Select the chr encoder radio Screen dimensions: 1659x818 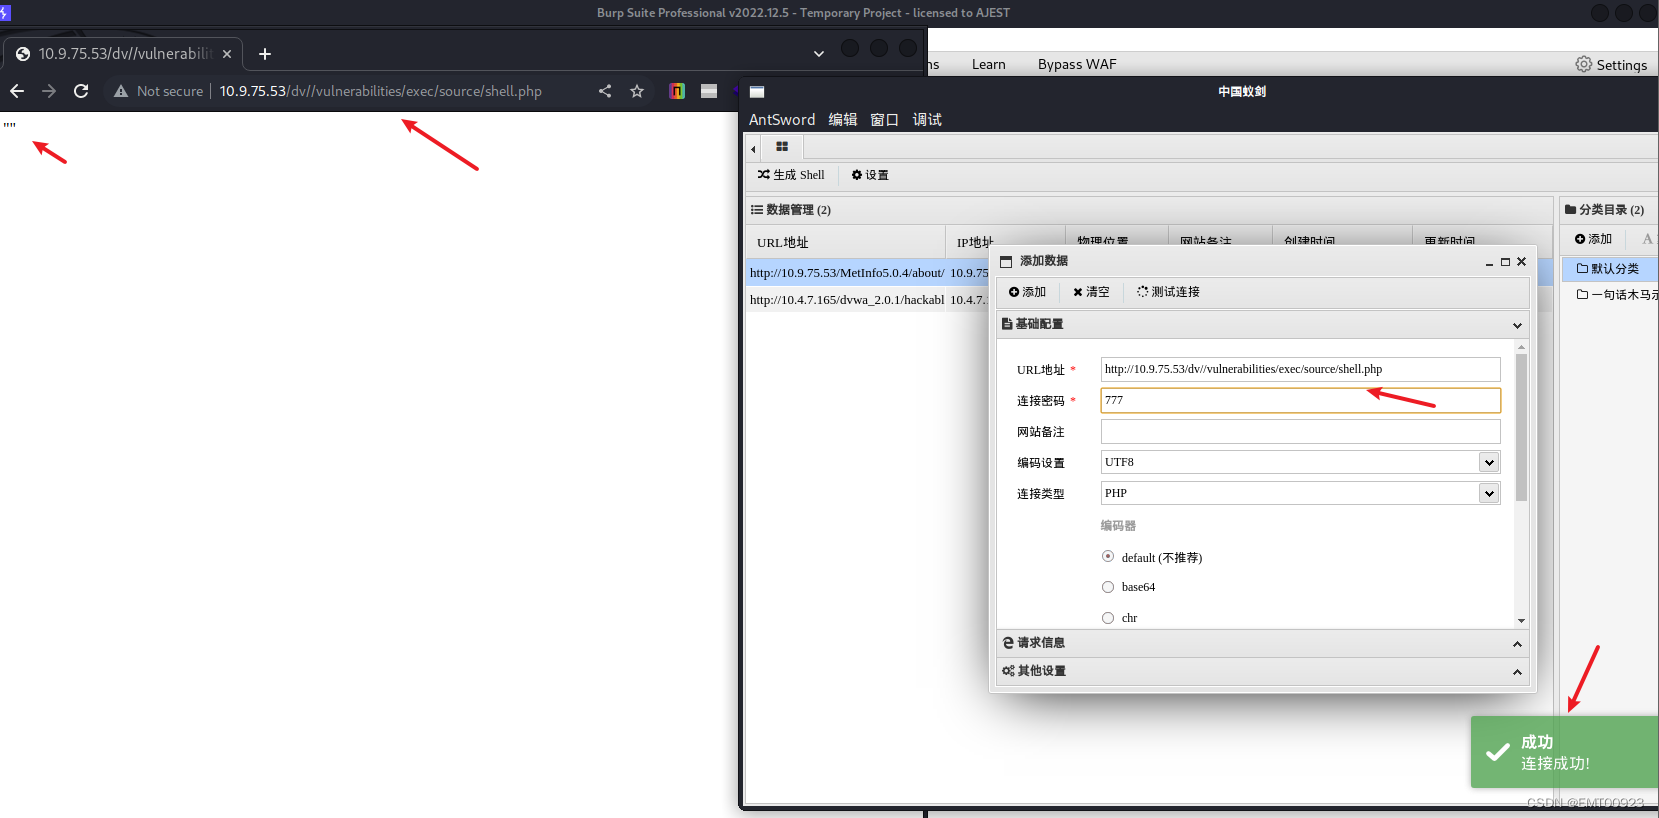tap(1108, 618)
